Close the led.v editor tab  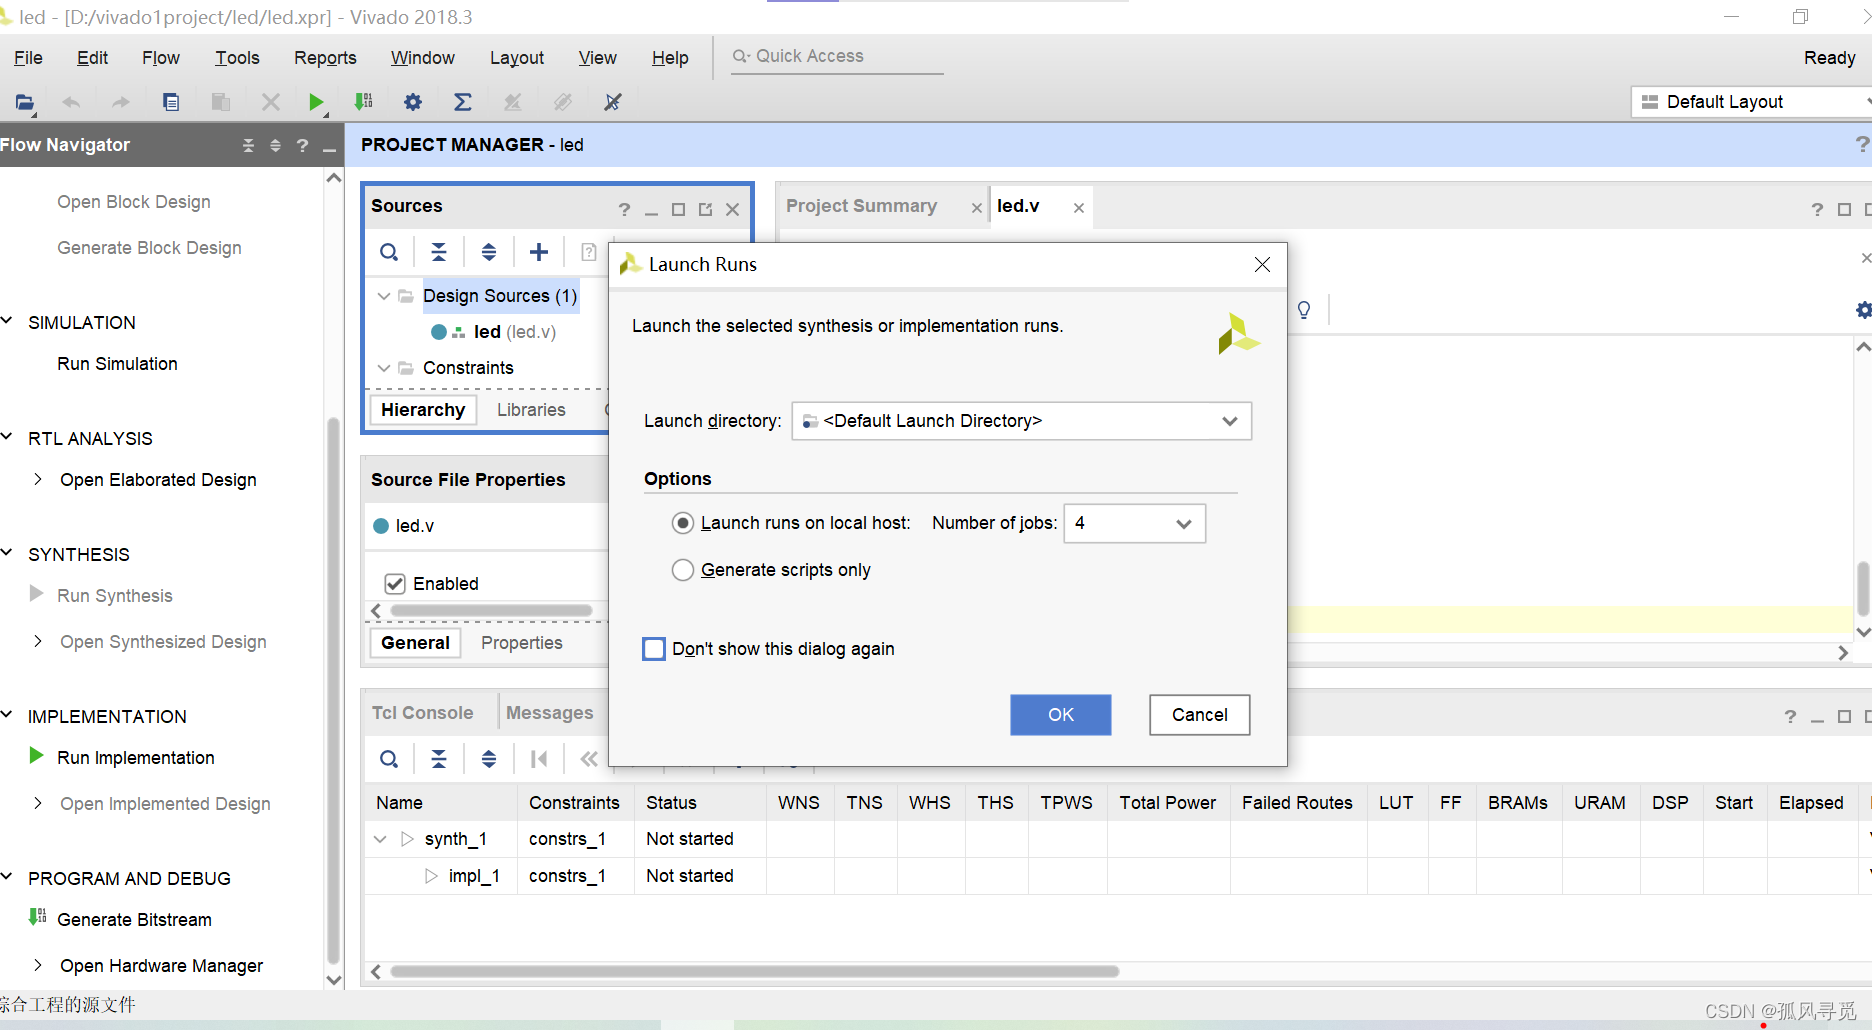[1079, 208]
